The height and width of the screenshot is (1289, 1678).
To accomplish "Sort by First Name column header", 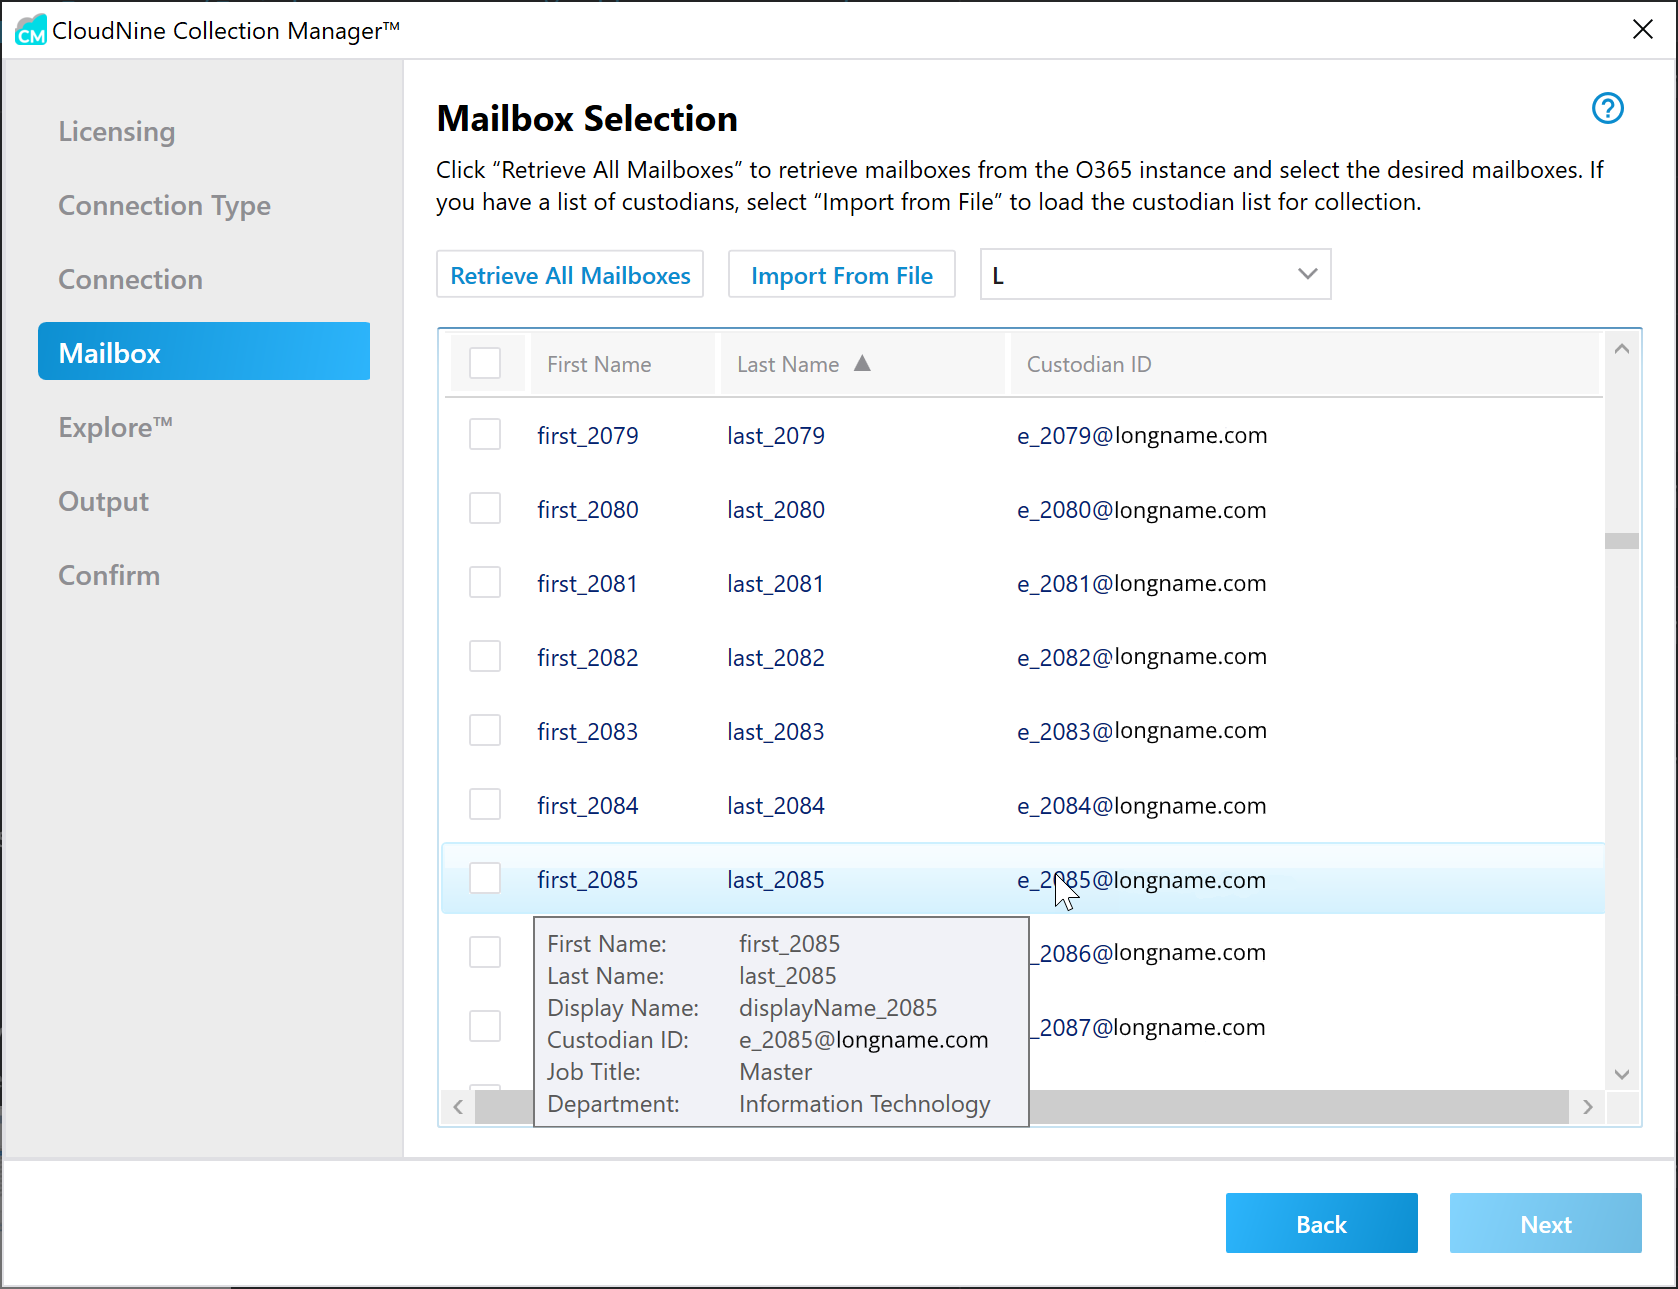I will (x=622, y=364).
